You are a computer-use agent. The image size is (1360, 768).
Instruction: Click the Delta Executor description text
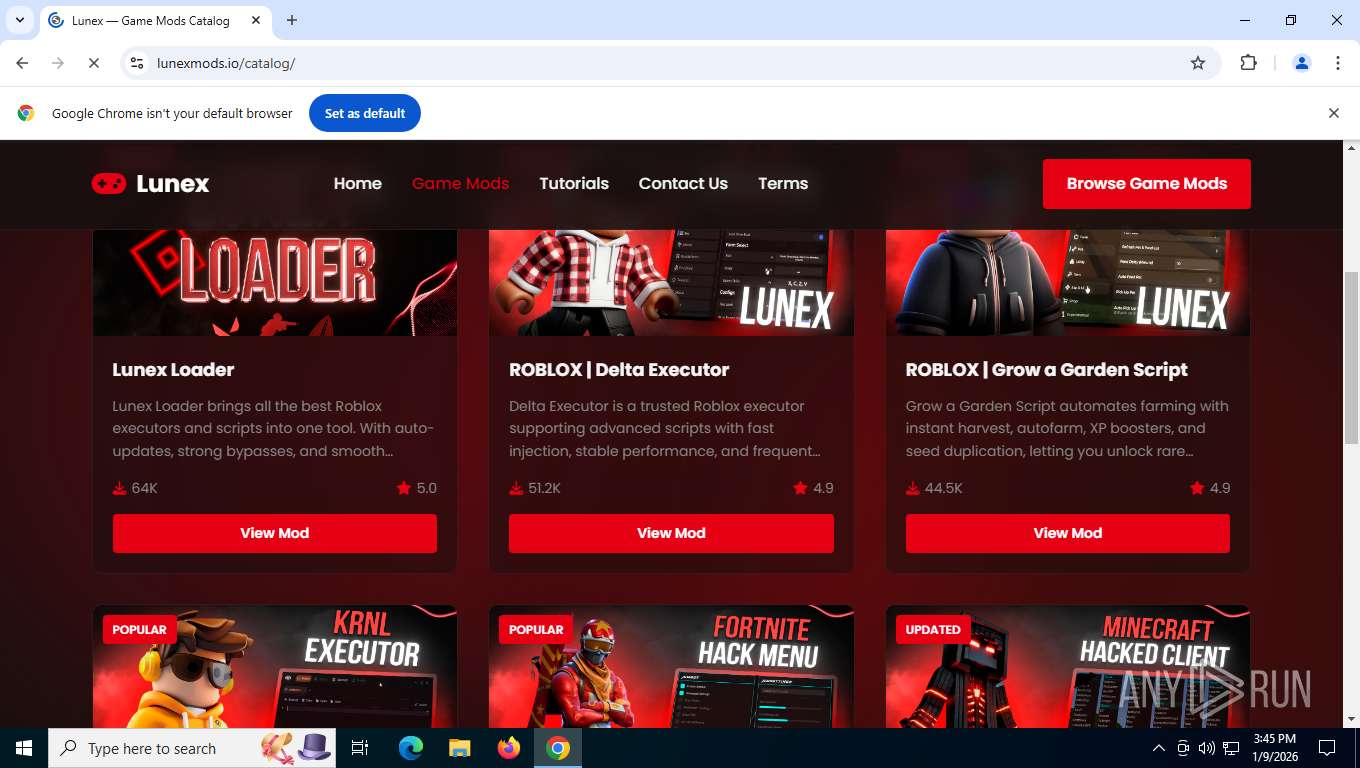pyautogui.click(x=665, y=429)
